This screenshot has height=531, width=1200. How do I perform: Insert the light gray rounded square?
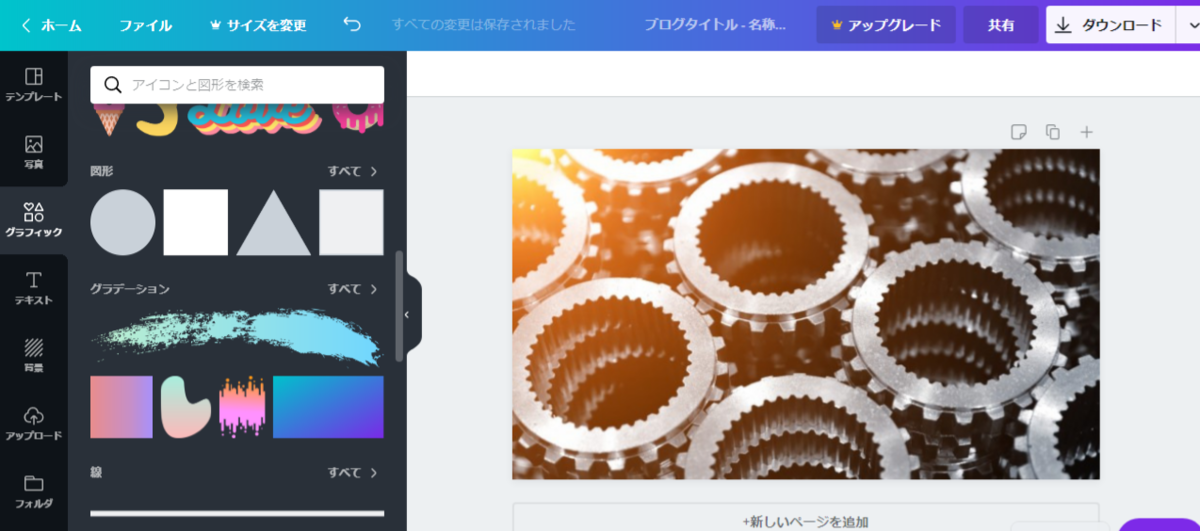coord(351,222)
